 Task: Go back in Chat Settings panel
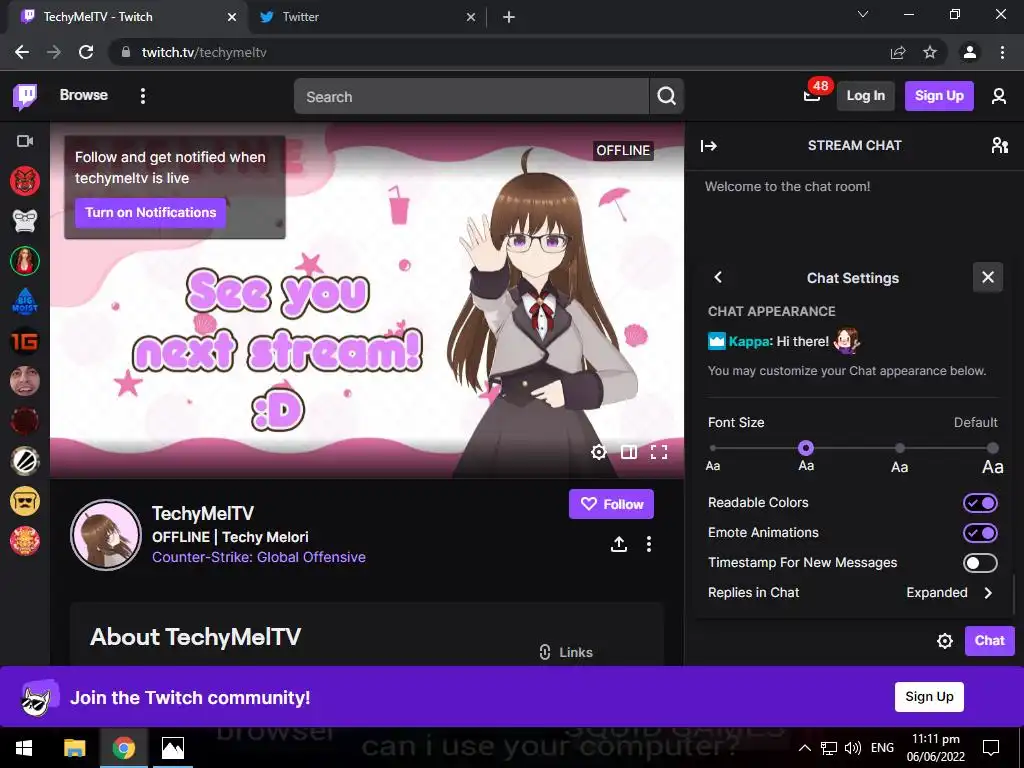[x=718, y=277]
